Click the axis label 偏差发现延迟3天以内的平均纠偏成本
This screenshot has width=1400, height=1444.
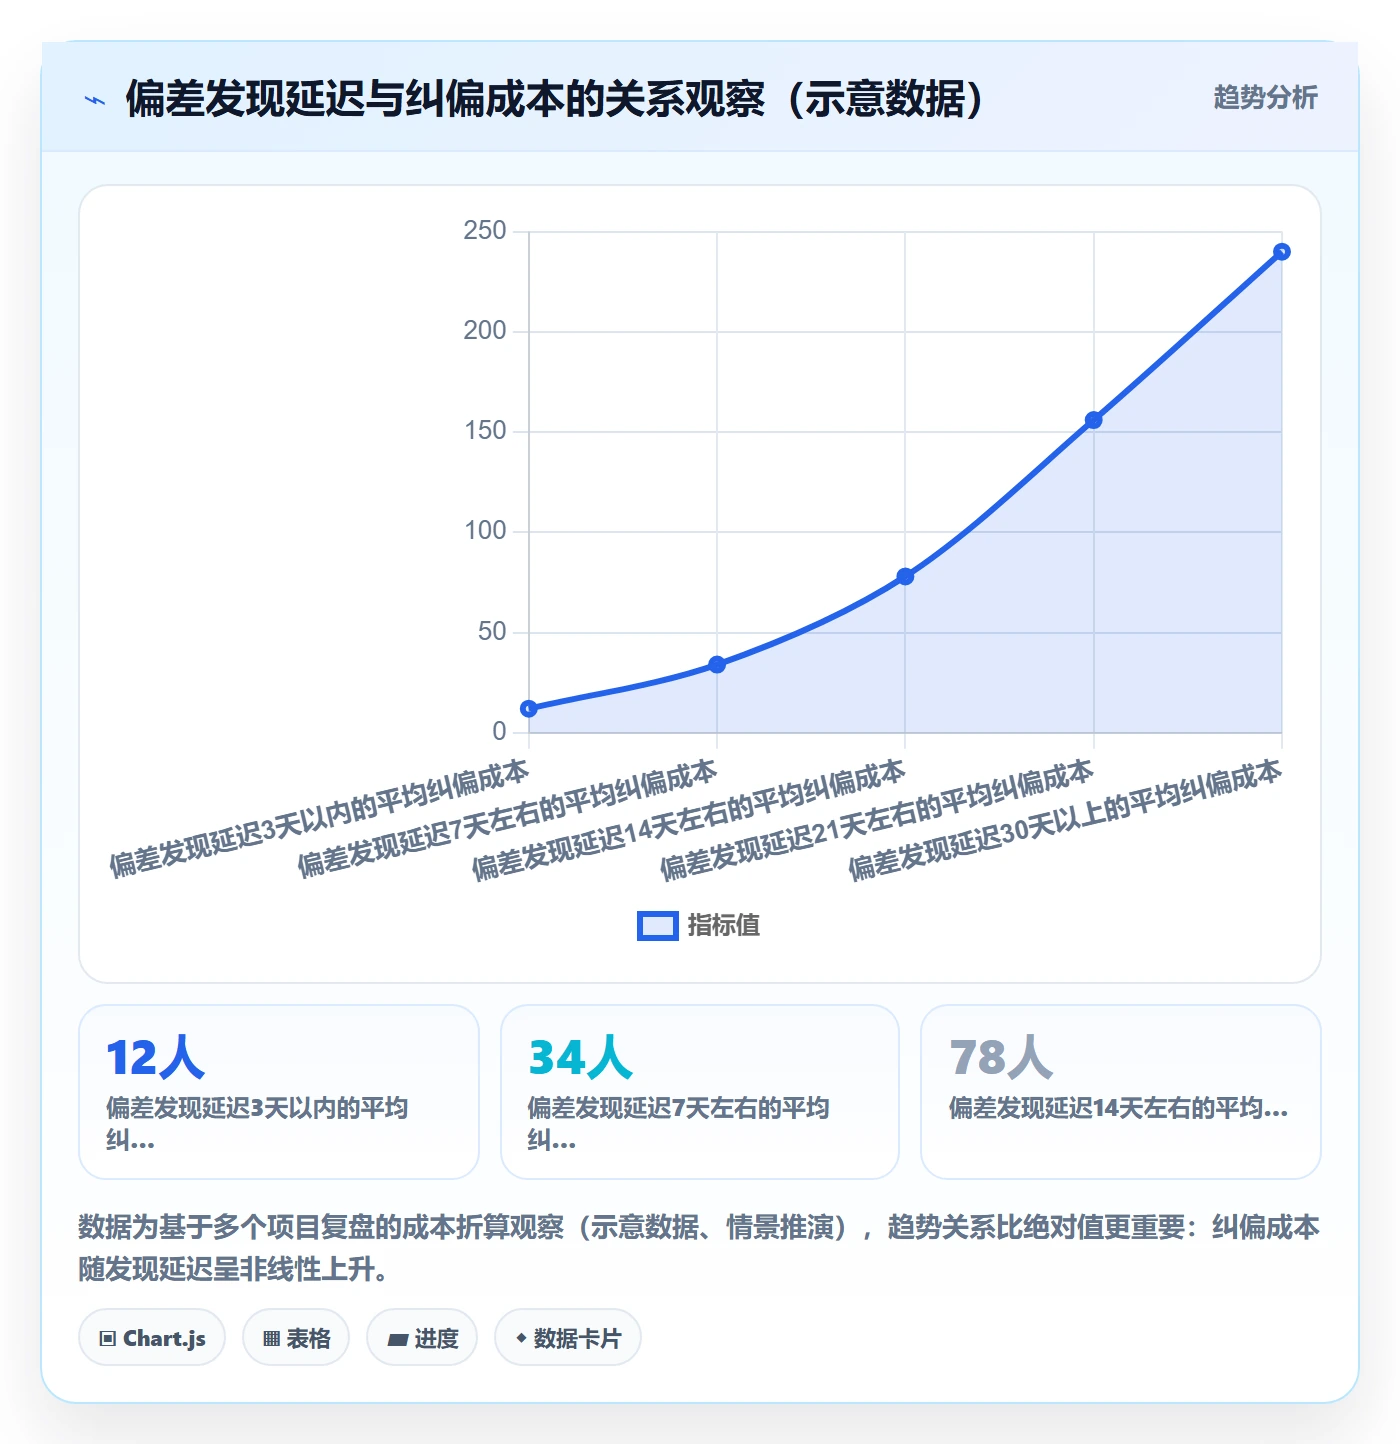click(x=319, y=818)
